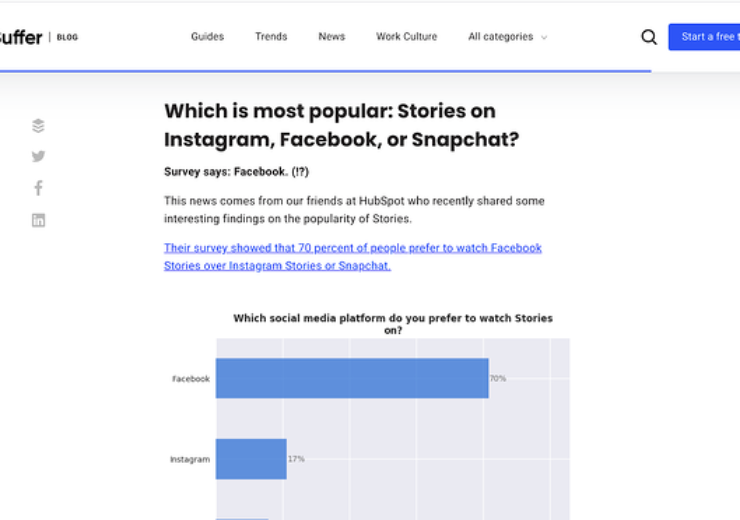Open the Guides menu item

point(207,37)
